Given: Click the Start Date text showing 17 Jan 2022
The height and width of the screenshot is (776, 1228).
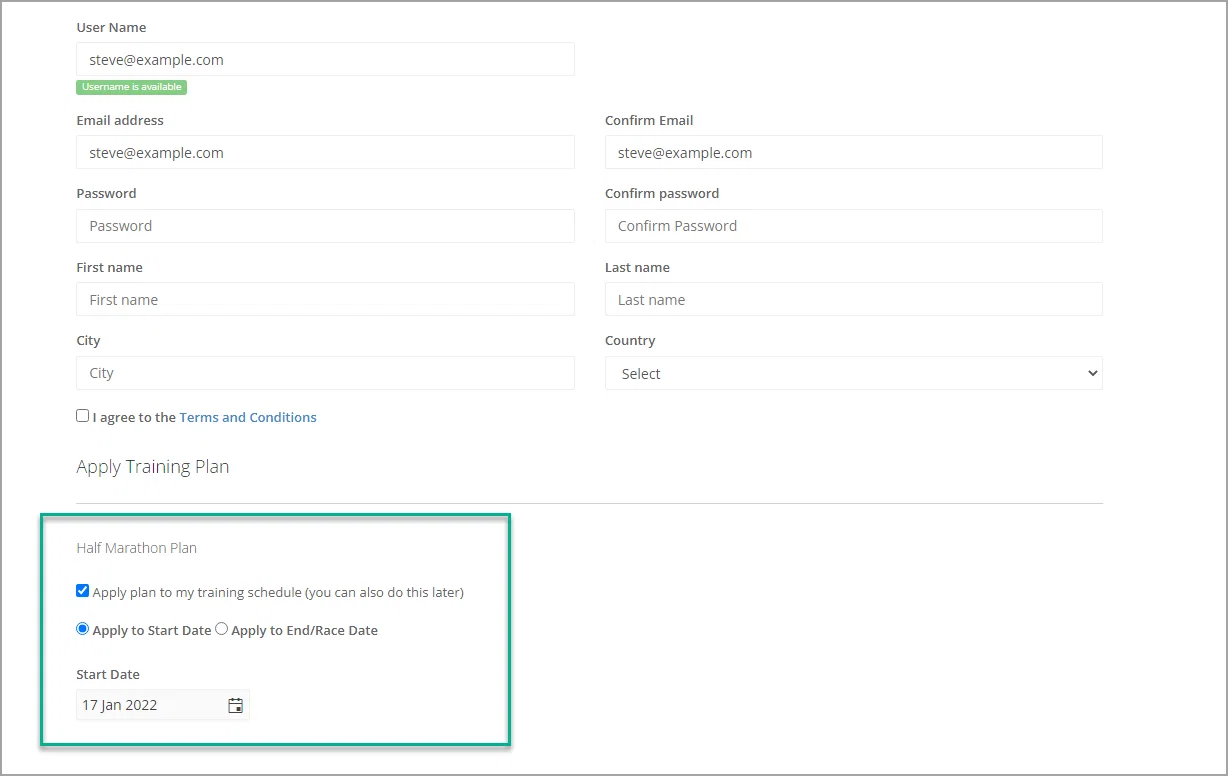Looking at the screenshot, I should pyautogui.click(x=120, y=705).
